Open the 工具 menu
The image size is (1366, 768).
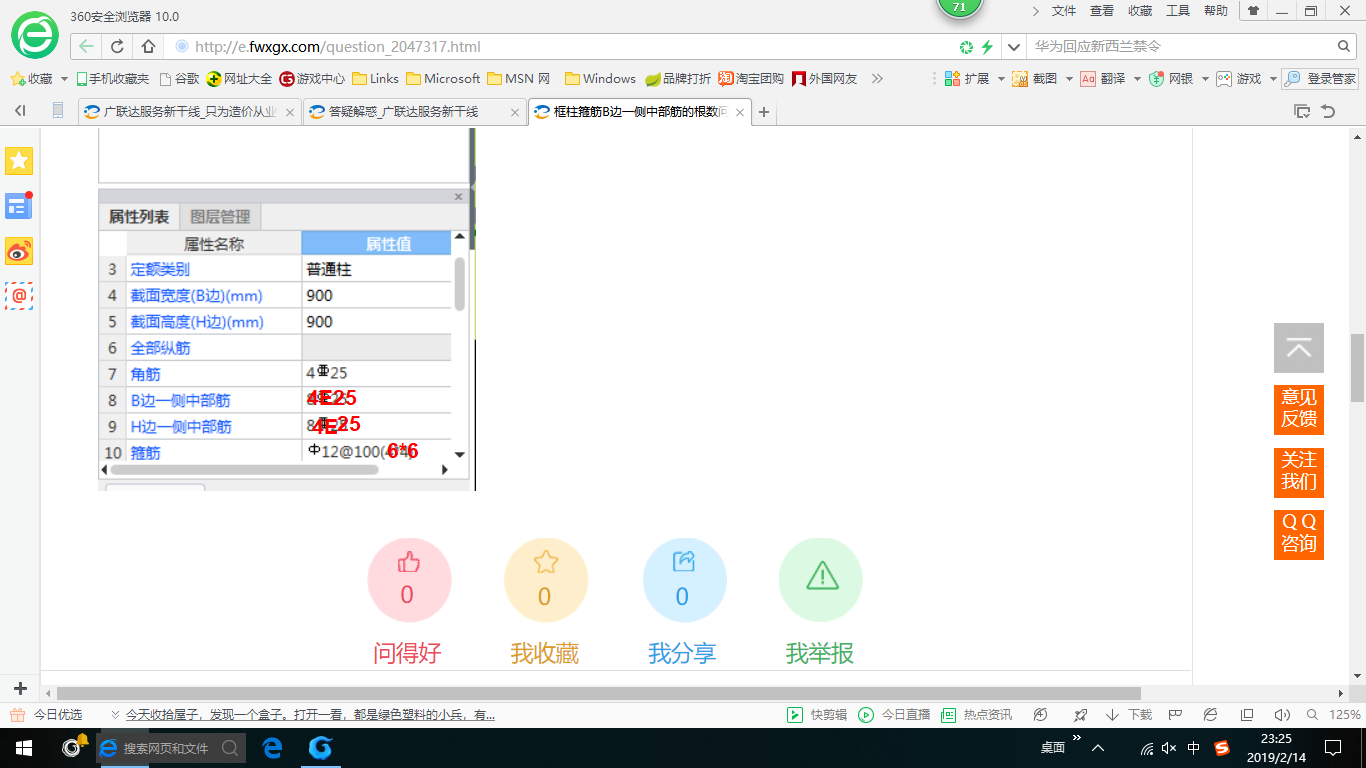(x=1178, y=11)
